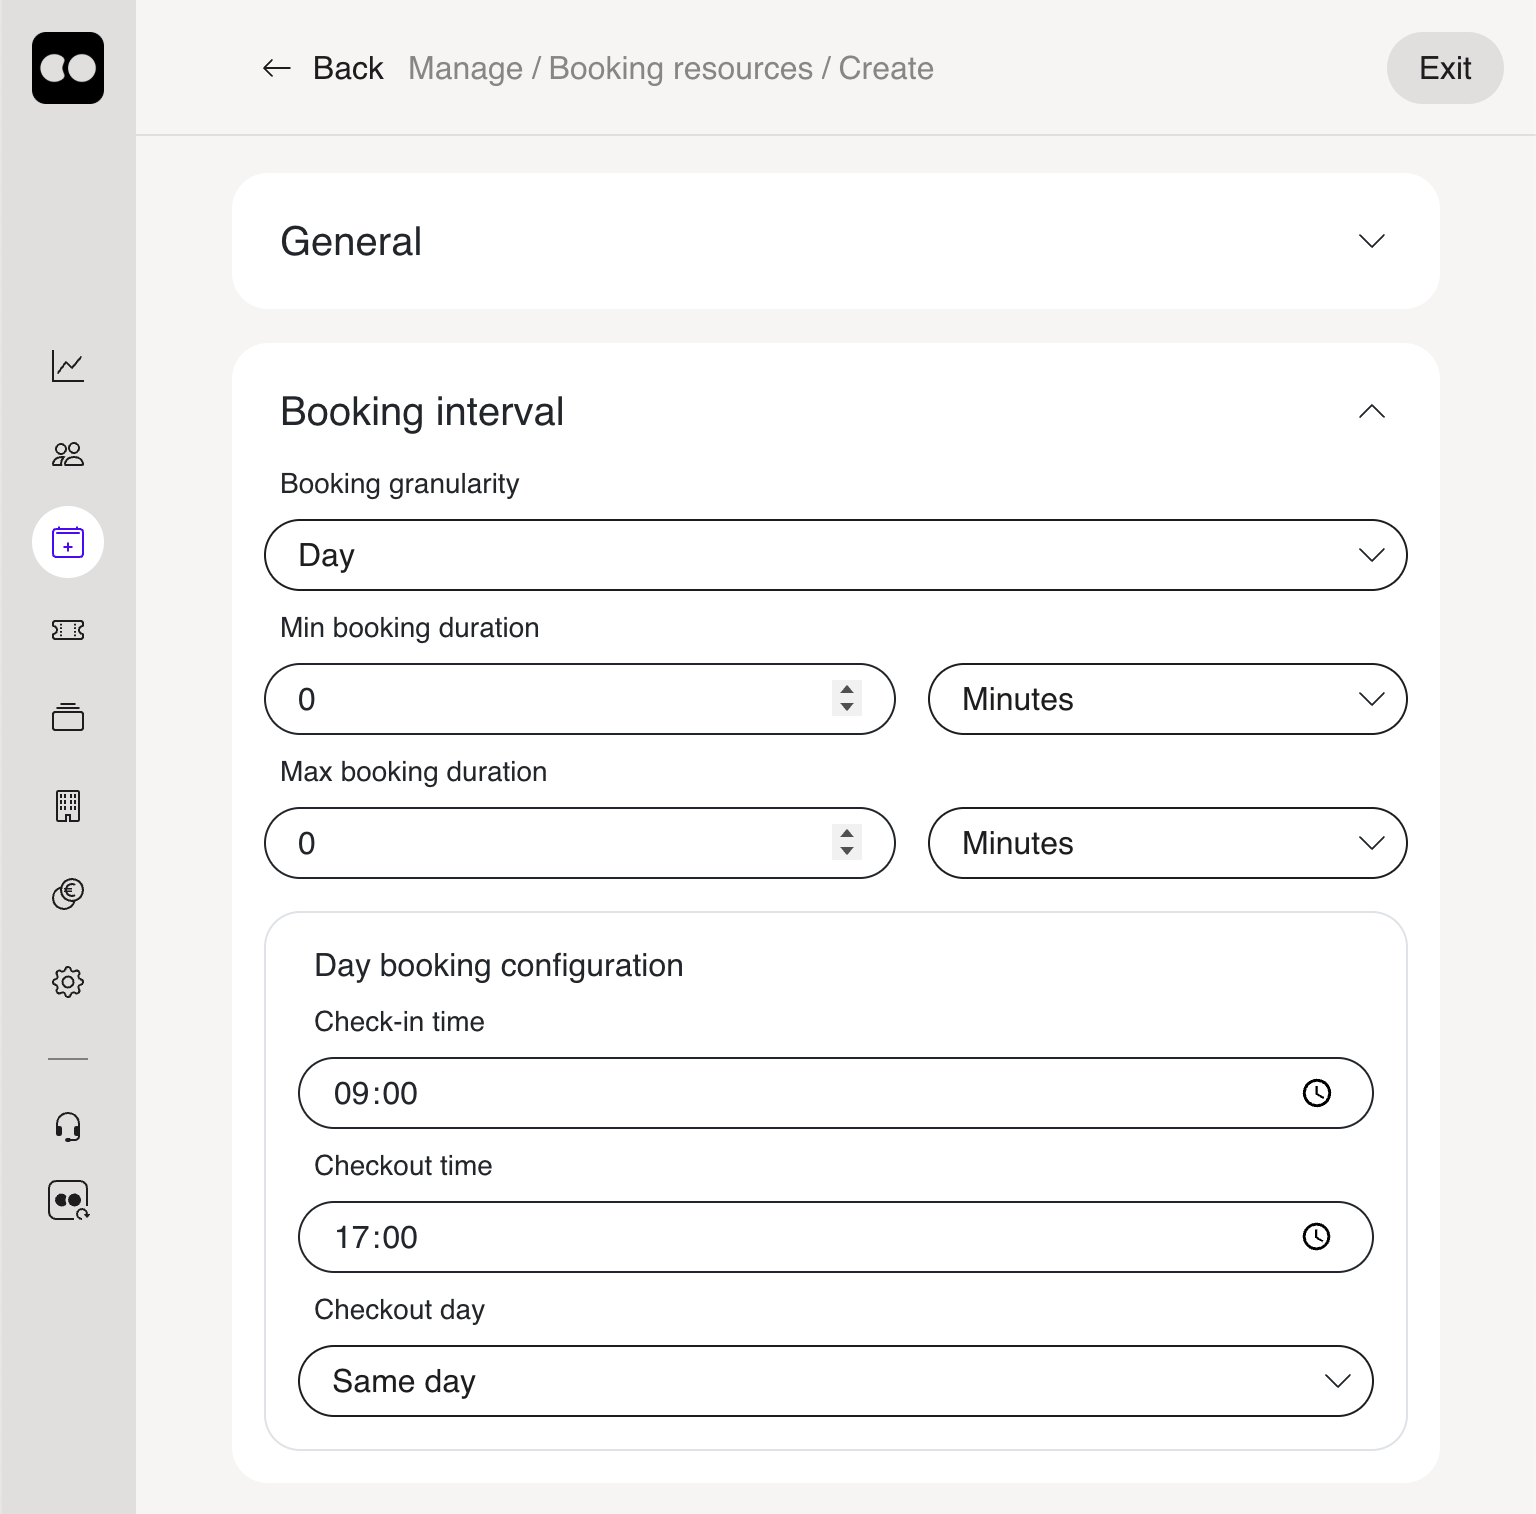
Task: Open the bookings calendar section
Action: [68, 542]
